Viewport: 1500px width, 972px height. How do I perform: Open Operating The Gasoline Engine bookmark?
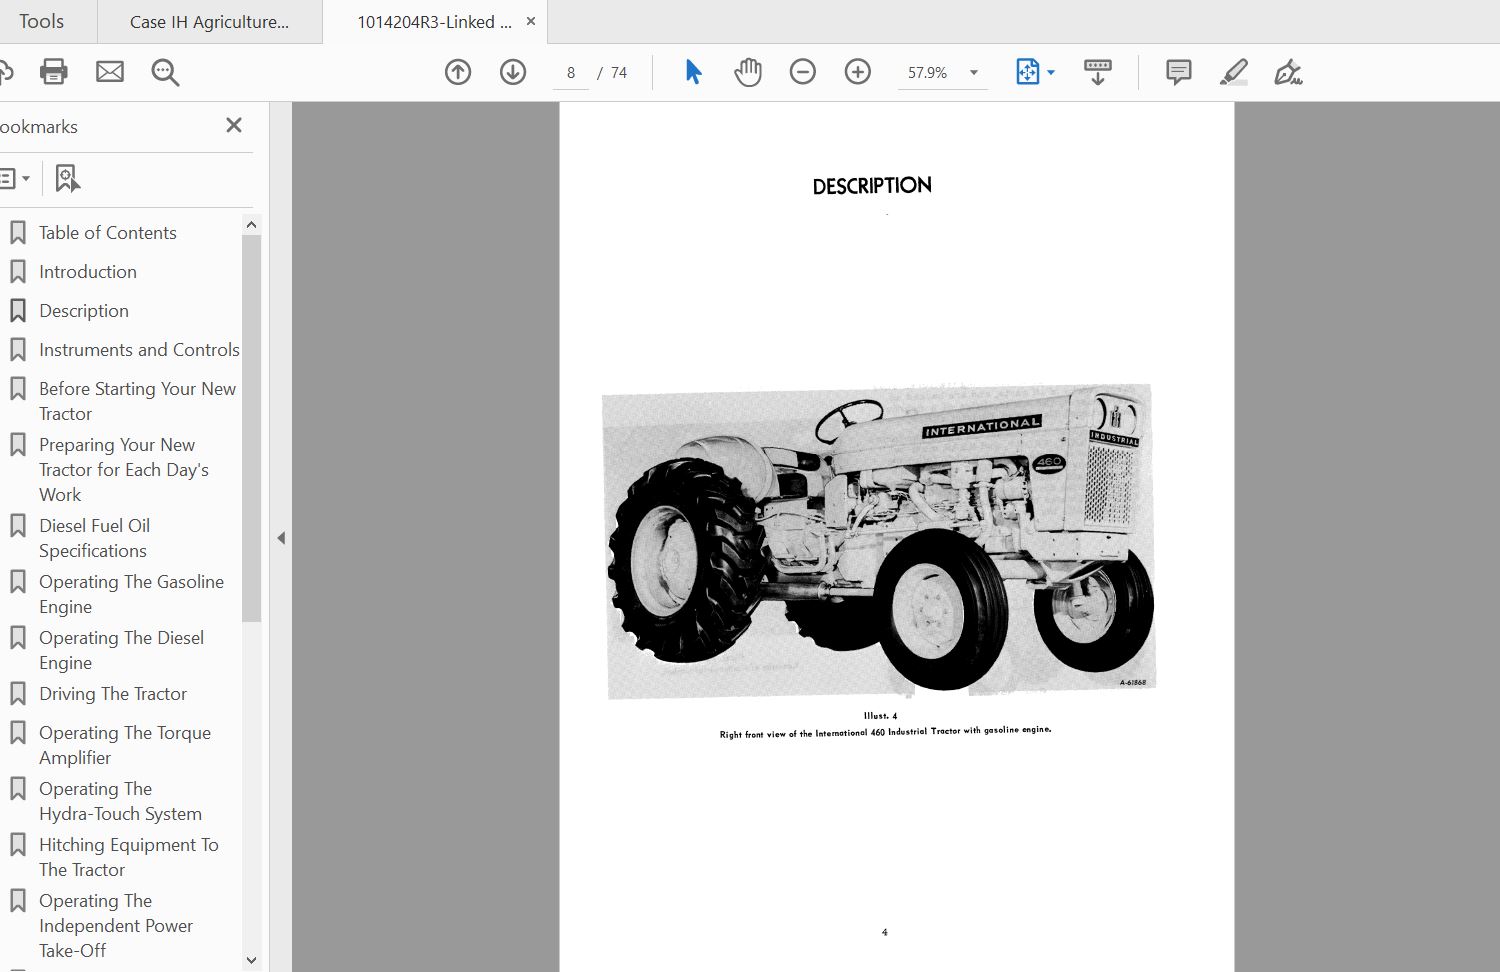click(x=131, y=594)
